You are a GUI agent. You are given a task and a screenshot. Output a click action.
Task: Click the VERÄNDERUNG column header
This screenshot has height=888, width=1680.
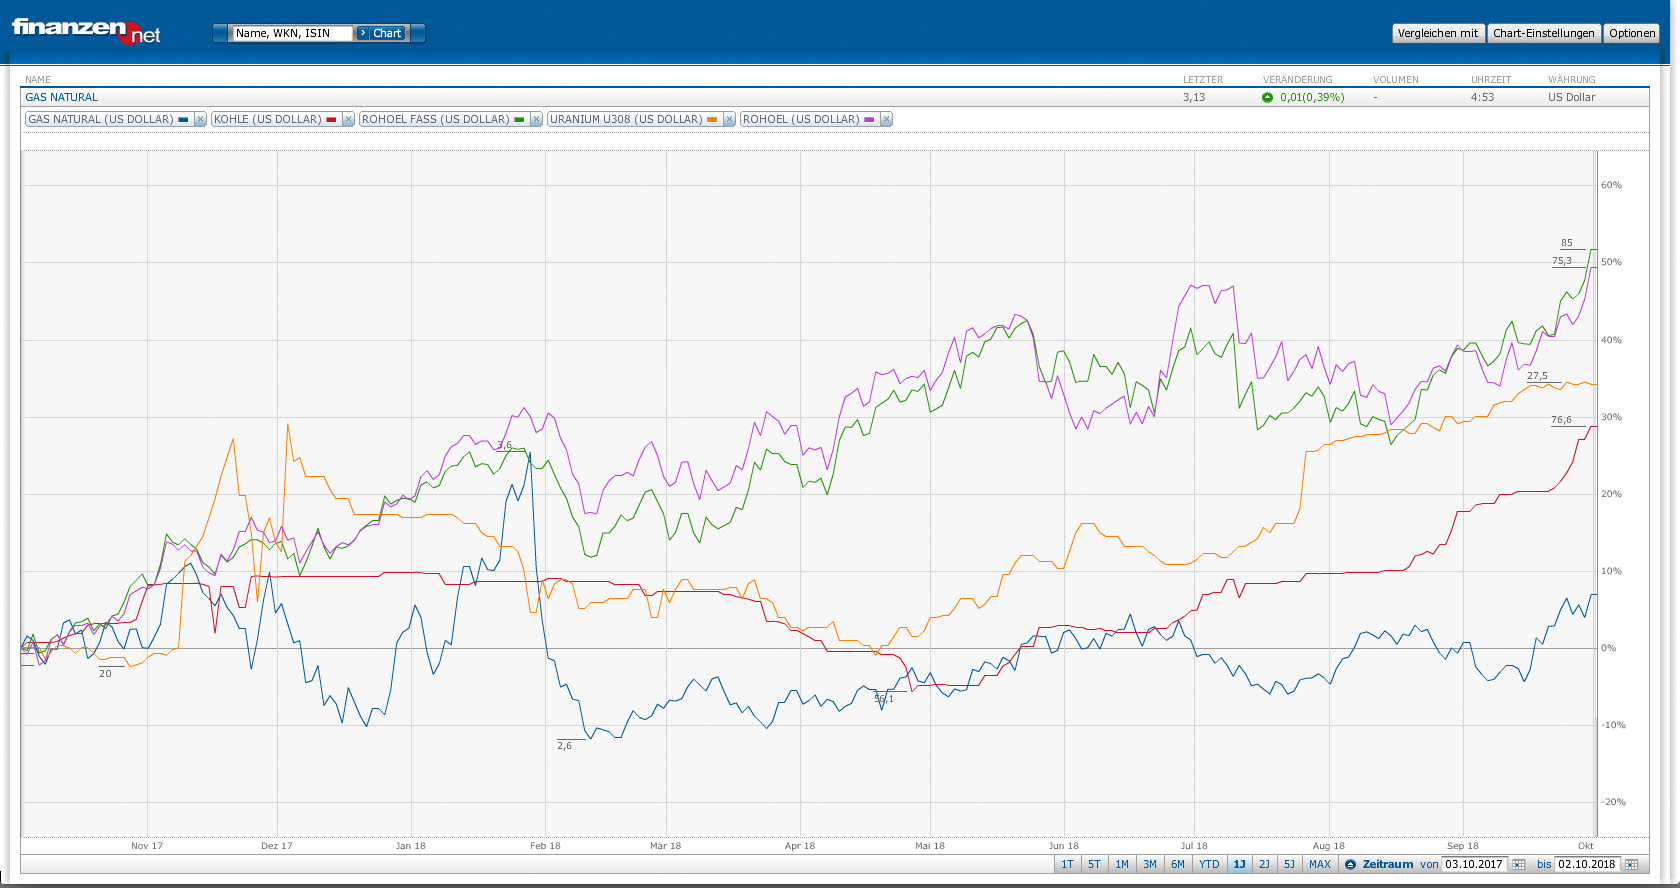[1298, 80]
